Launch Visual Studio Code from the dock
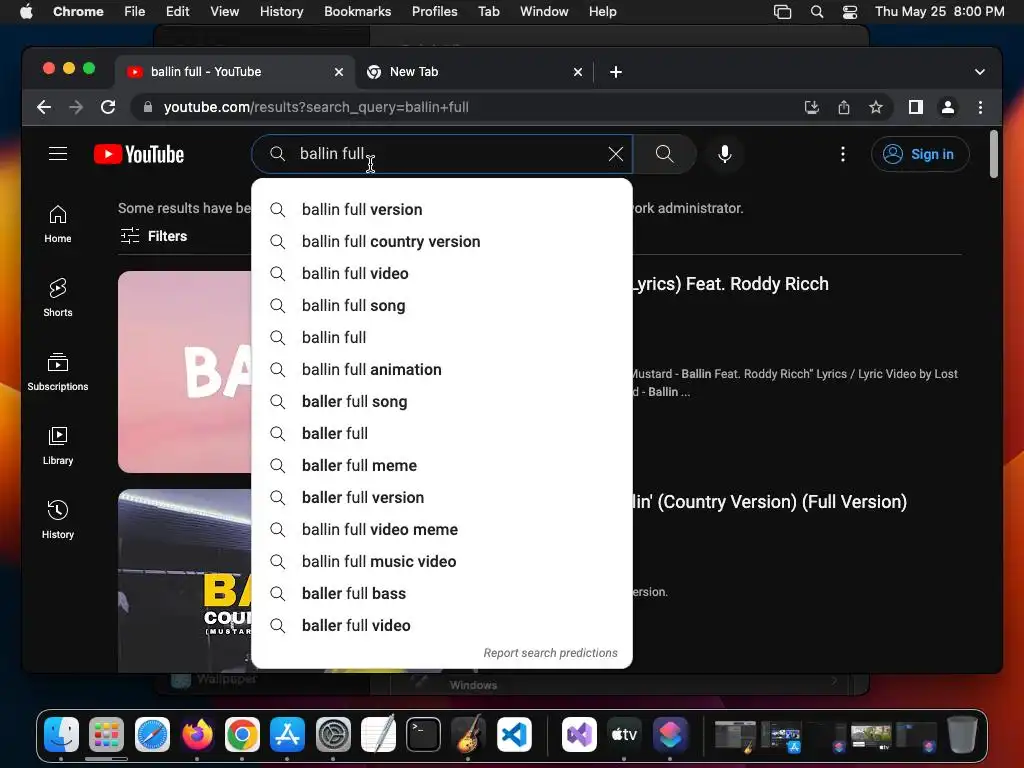 [x=514, y=734]
